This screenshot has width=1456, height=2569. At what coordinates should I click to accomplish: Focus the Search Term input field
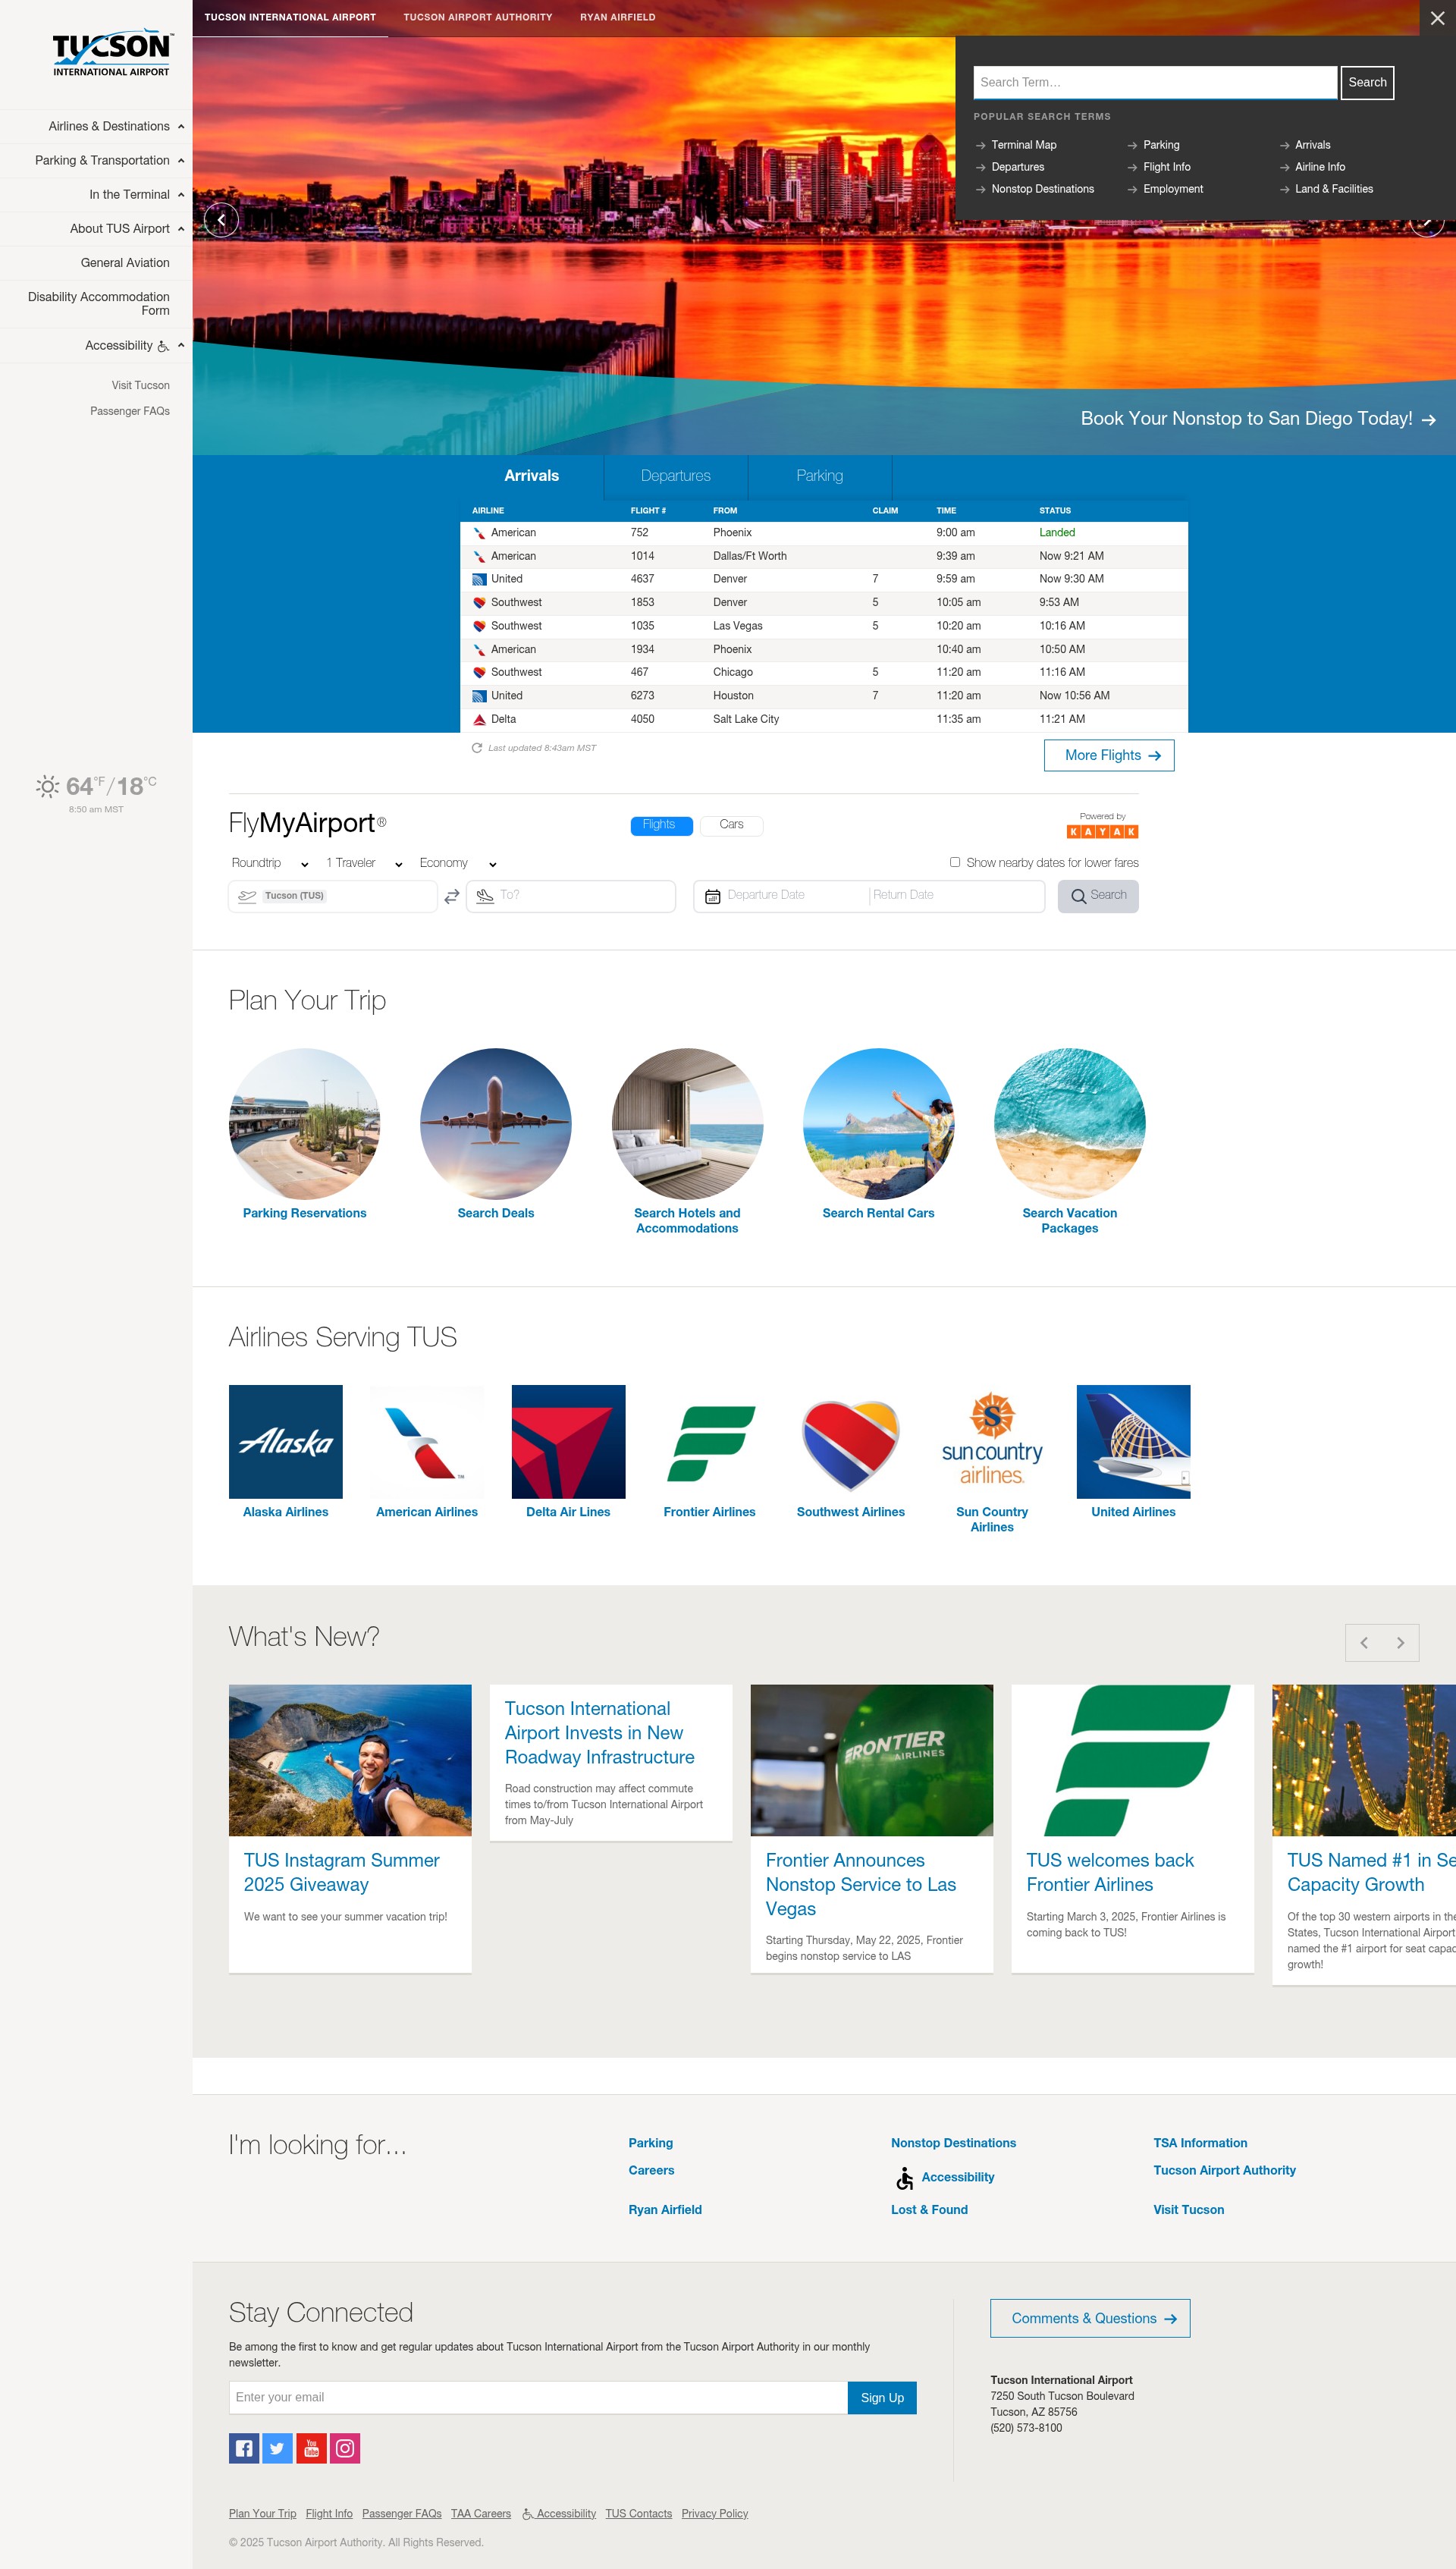click(1155, 83)
